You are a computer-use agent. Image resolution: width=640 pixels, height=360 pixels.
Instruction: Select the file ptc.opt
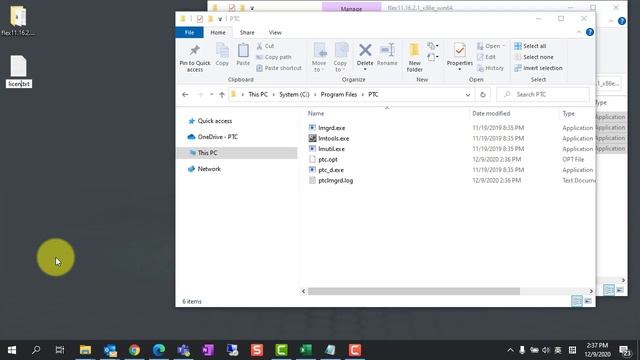328,160
